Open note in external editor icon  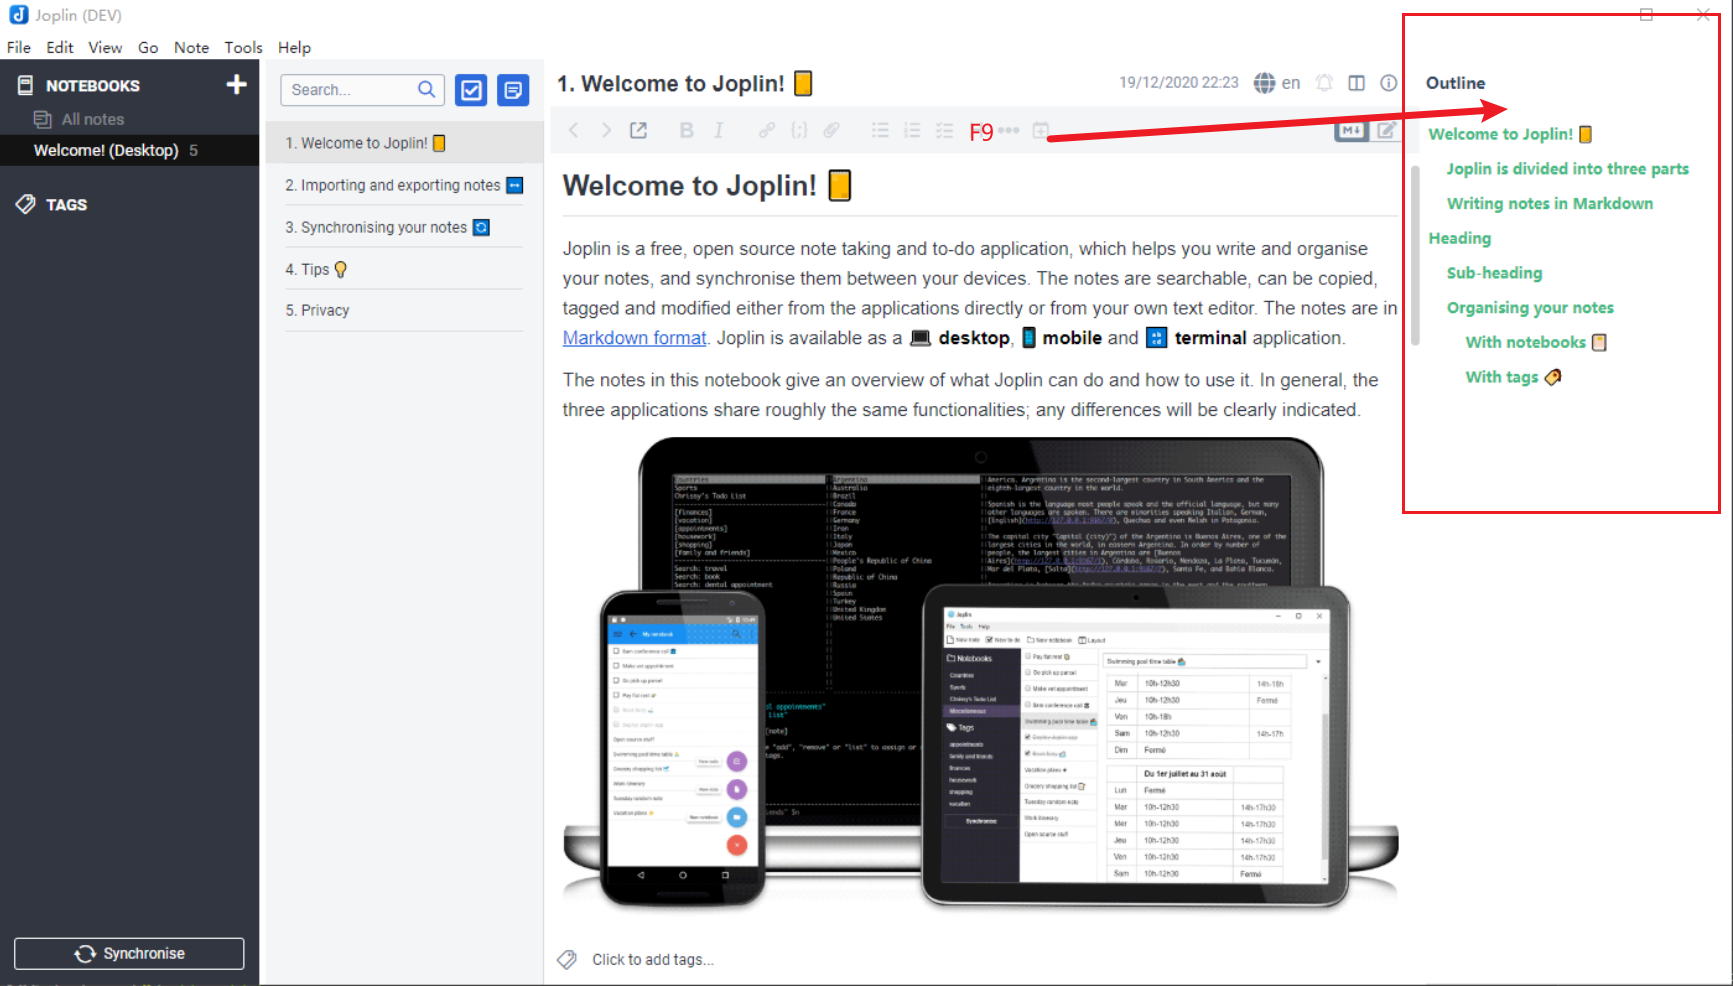point(638,130)
